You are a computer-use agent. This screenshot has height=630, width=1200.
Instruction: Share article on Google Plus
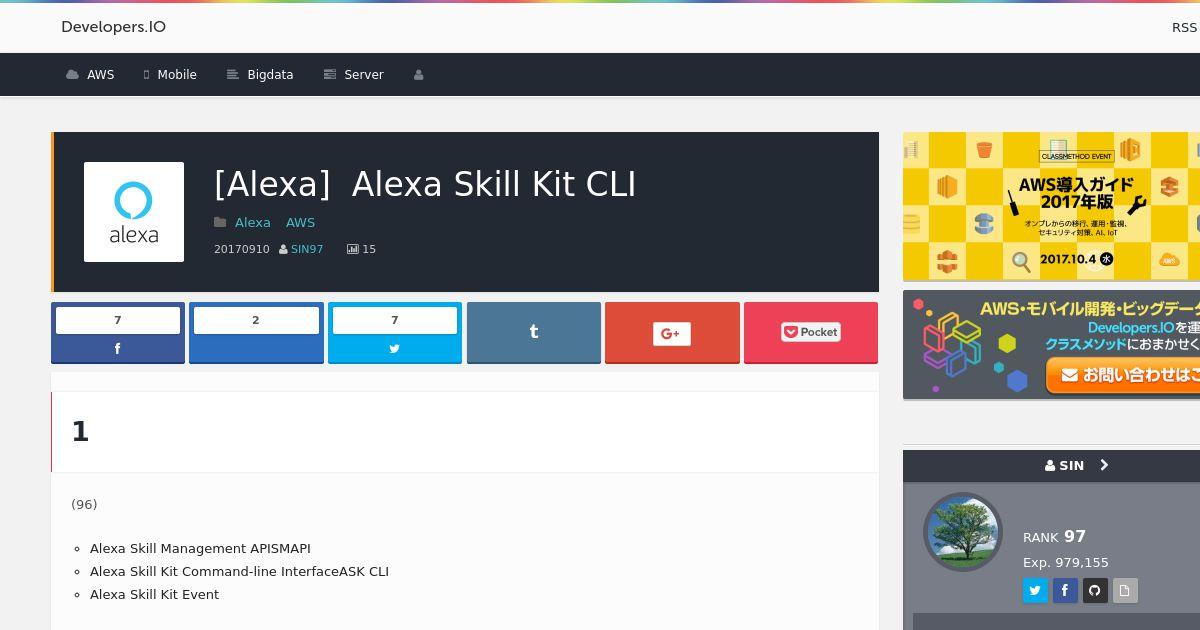pyautogui.click(x=672, y=333)
